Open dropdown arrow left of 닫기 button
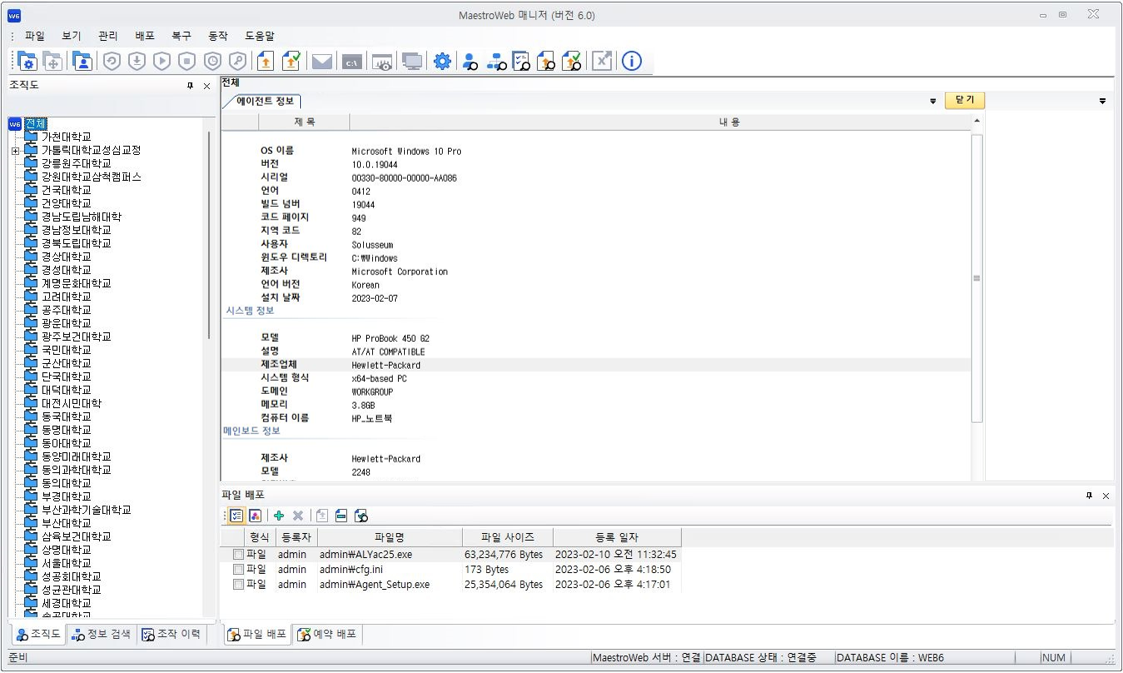The height and width of the screenshot is (673, 1123). 933,101
